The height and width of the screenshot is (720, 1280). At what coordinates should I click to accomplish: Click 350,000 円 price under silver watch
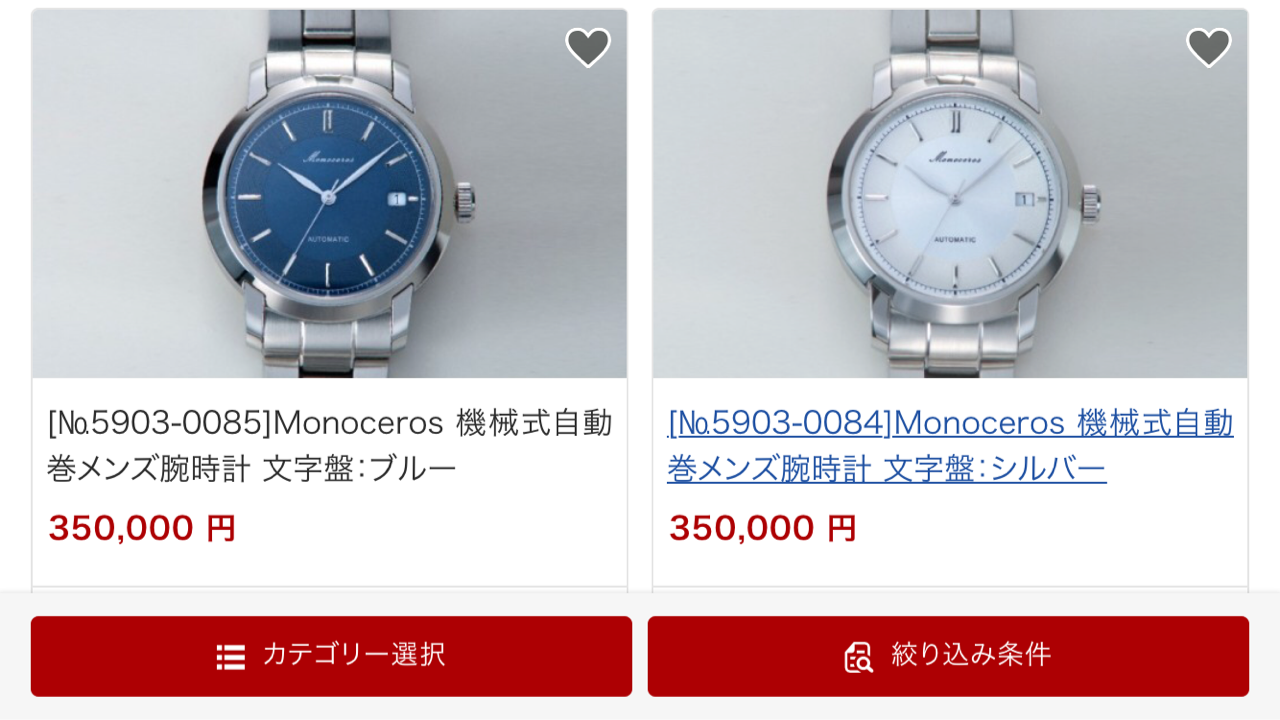pos(762,528)
